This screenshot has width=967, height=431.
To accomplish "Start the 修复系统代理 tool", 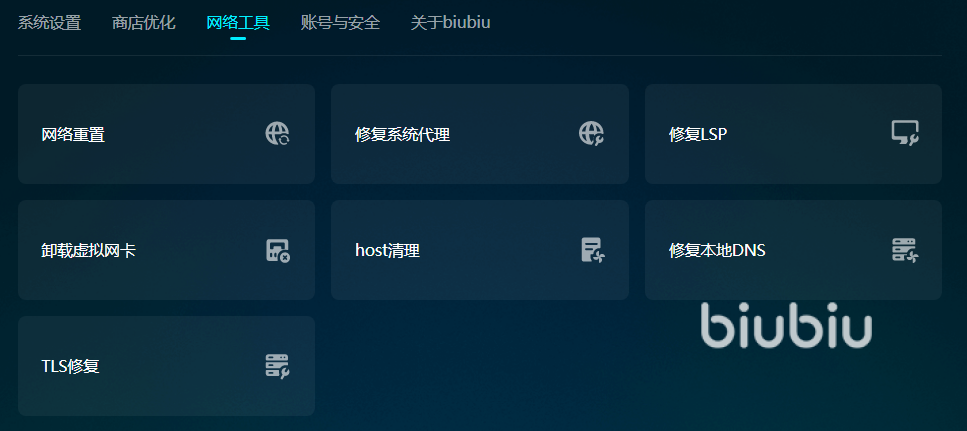I will [x=480, y=134].
